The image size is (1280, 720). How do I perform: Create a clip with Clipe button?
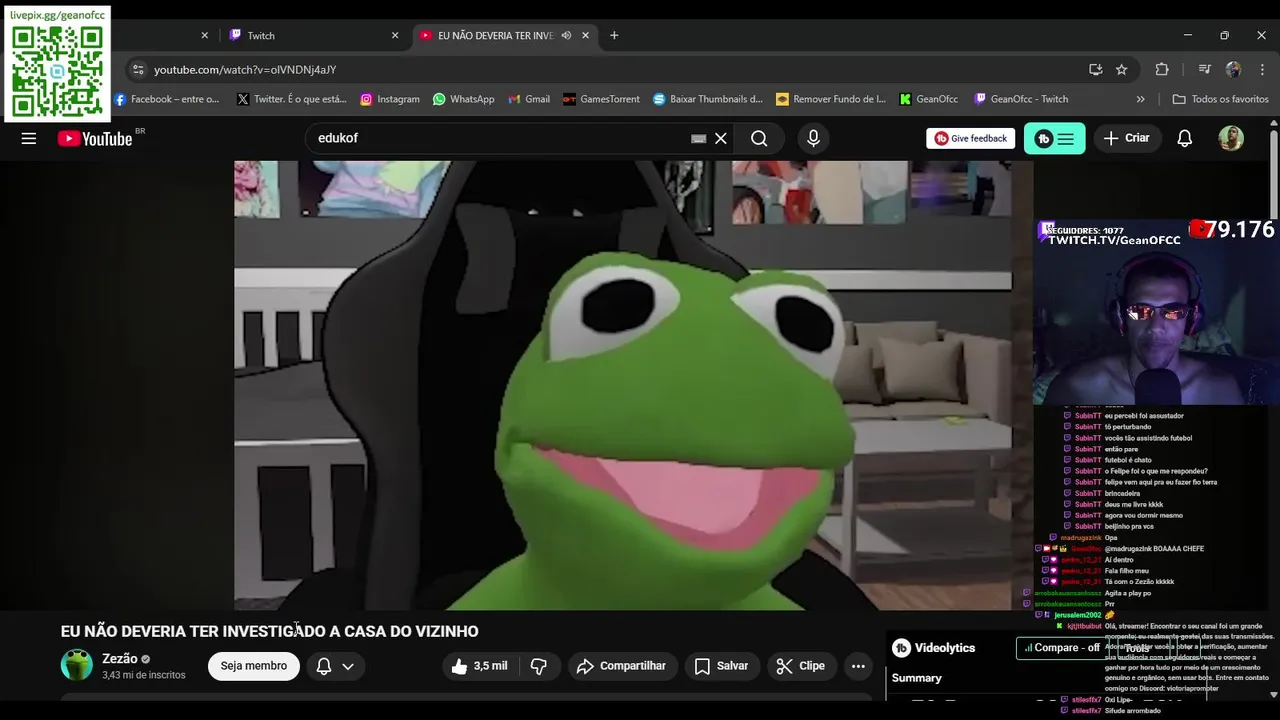coord(801,666)
